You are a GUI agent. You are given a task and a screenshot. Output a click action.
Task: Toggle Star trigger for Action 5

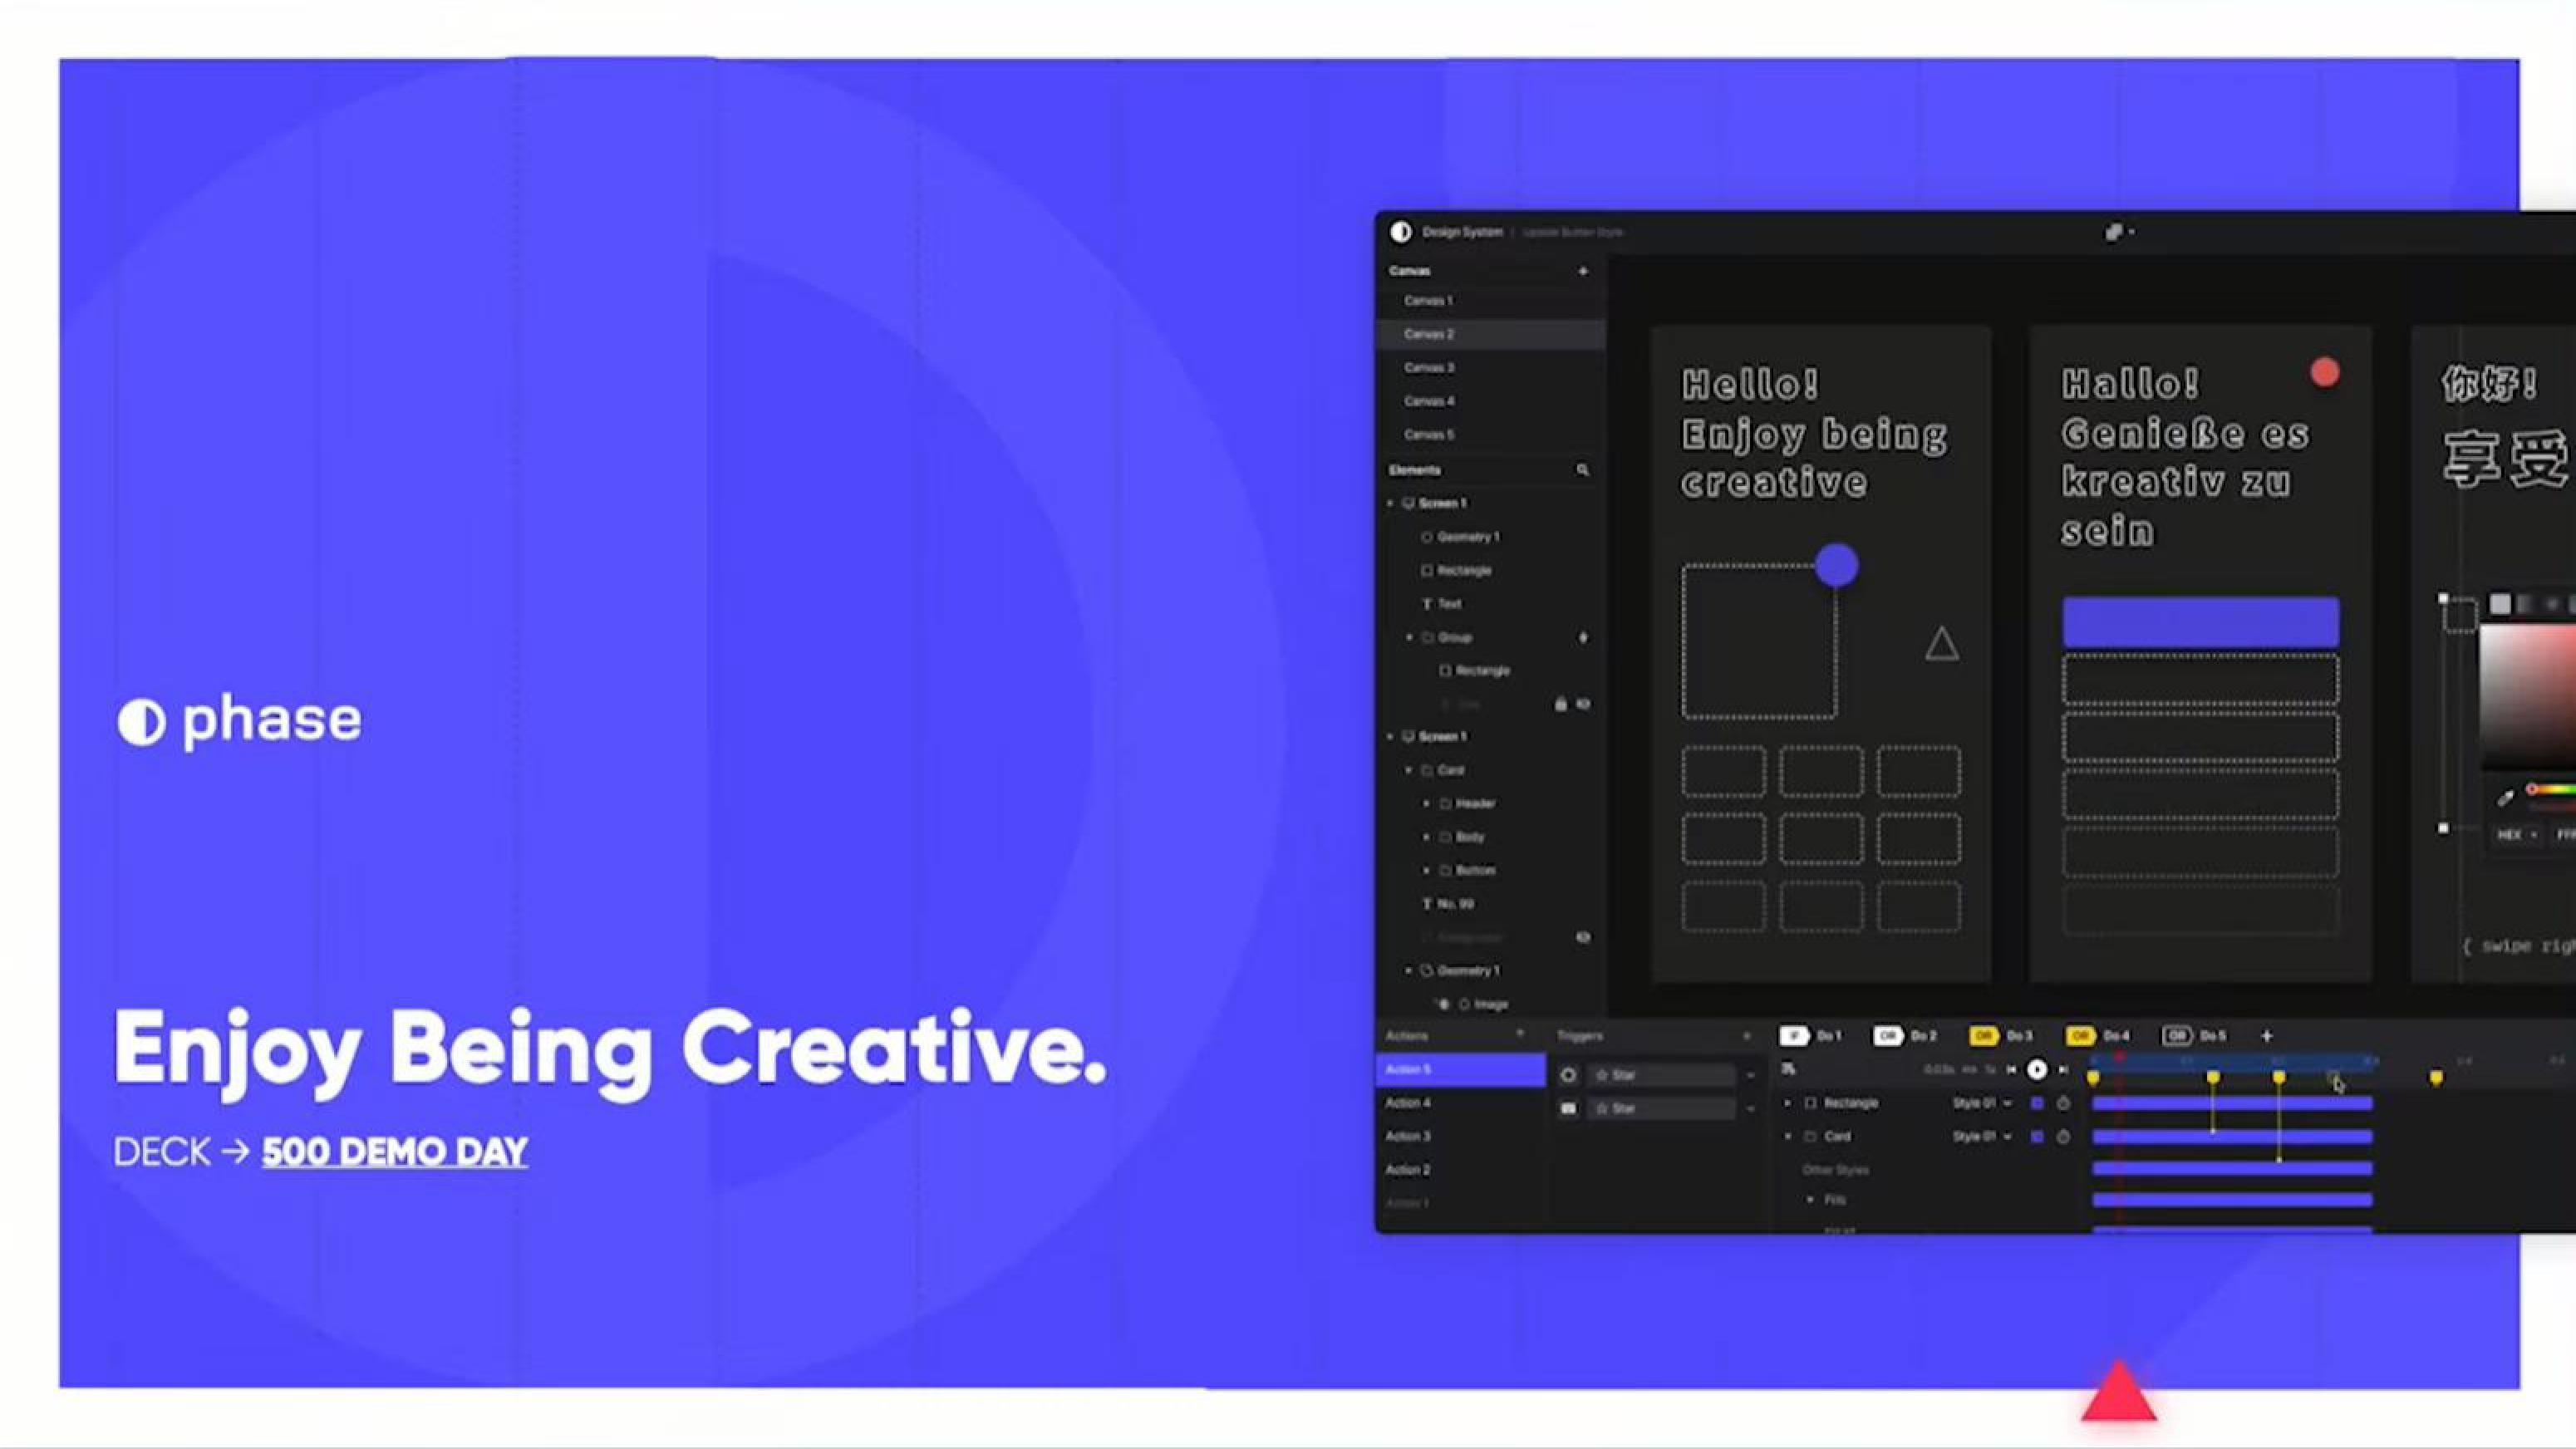(1567, 1074)
